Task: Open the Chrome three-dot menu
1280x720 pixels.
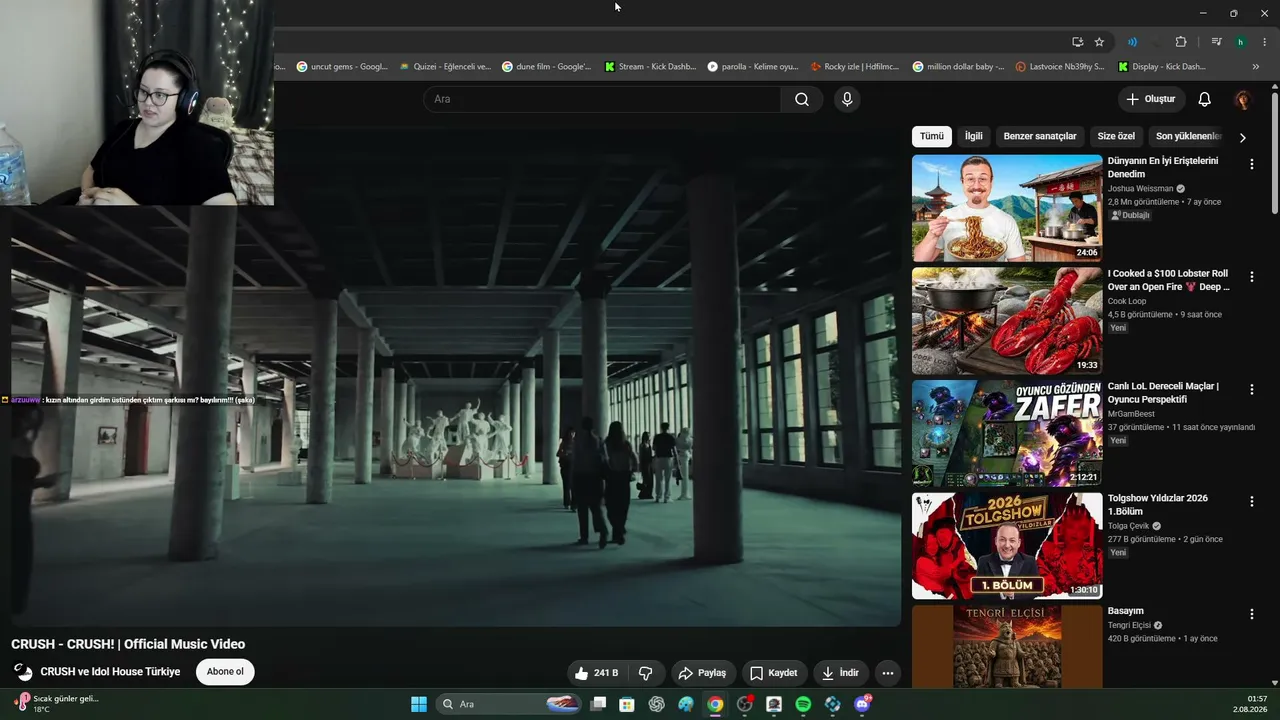Action: pyautogui.click(x=1264, y=42)
